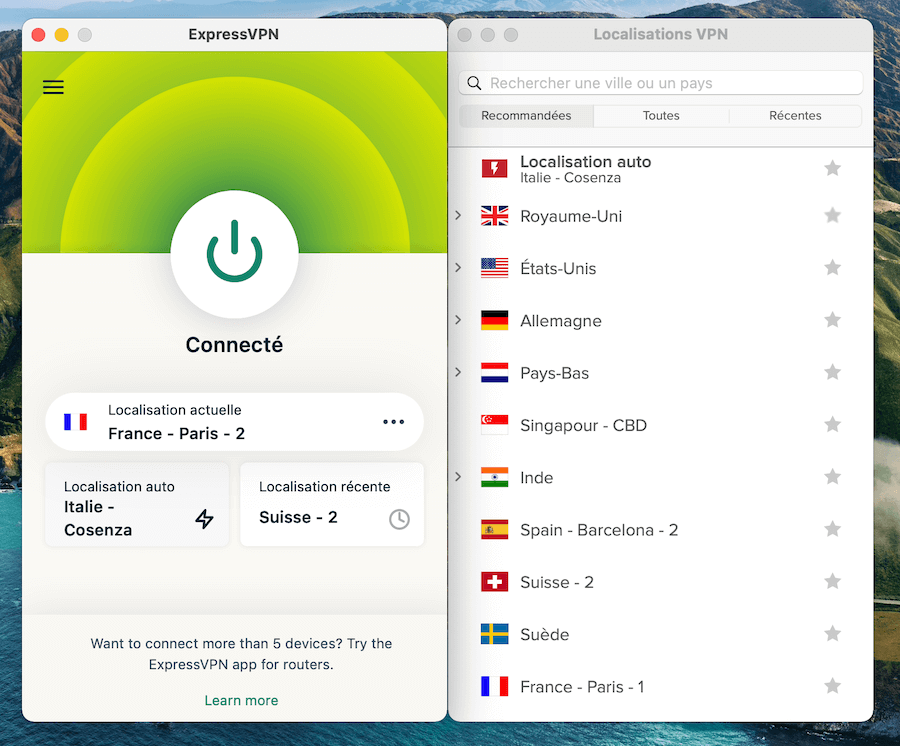Click the Learn more link
The width and height of the screenshot is (900, 746).
pyautogui.click(x=241, y=700)
